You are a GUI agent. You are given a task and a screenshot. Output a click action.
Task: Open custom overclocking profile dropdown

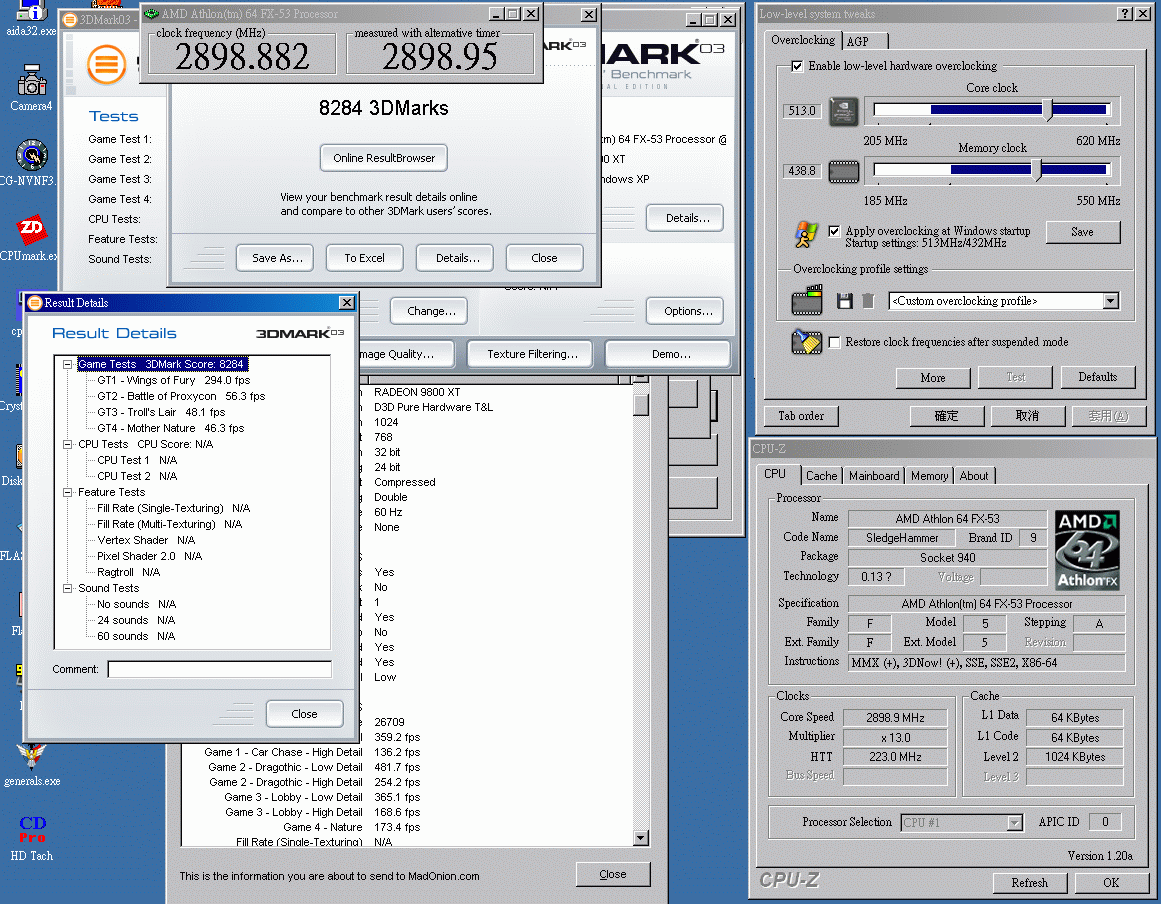point(1111,301)
